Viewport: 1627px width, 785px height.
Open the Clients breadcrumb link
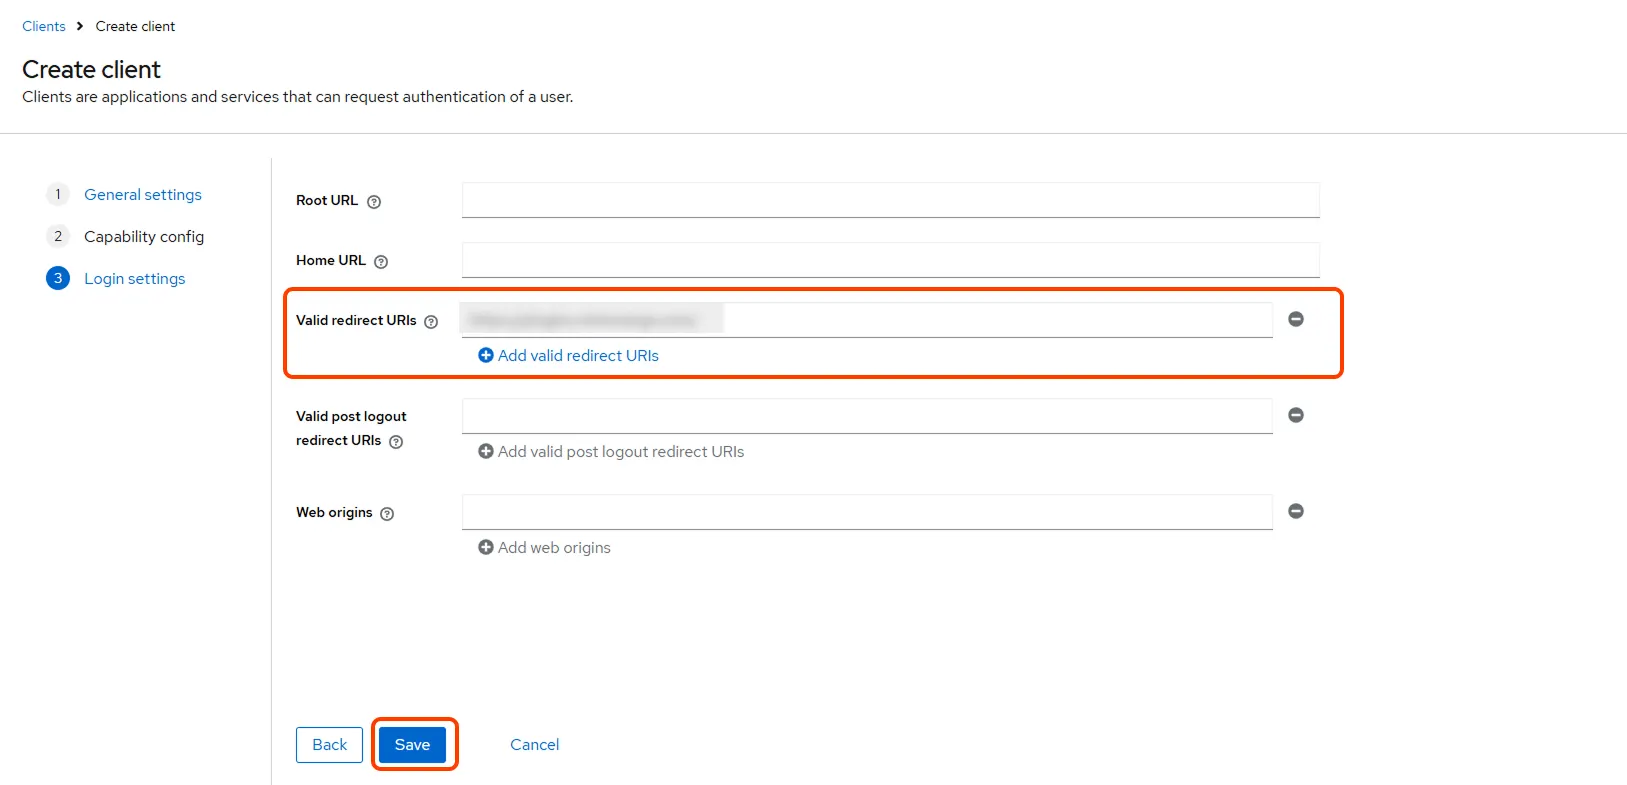pos(44,26)
